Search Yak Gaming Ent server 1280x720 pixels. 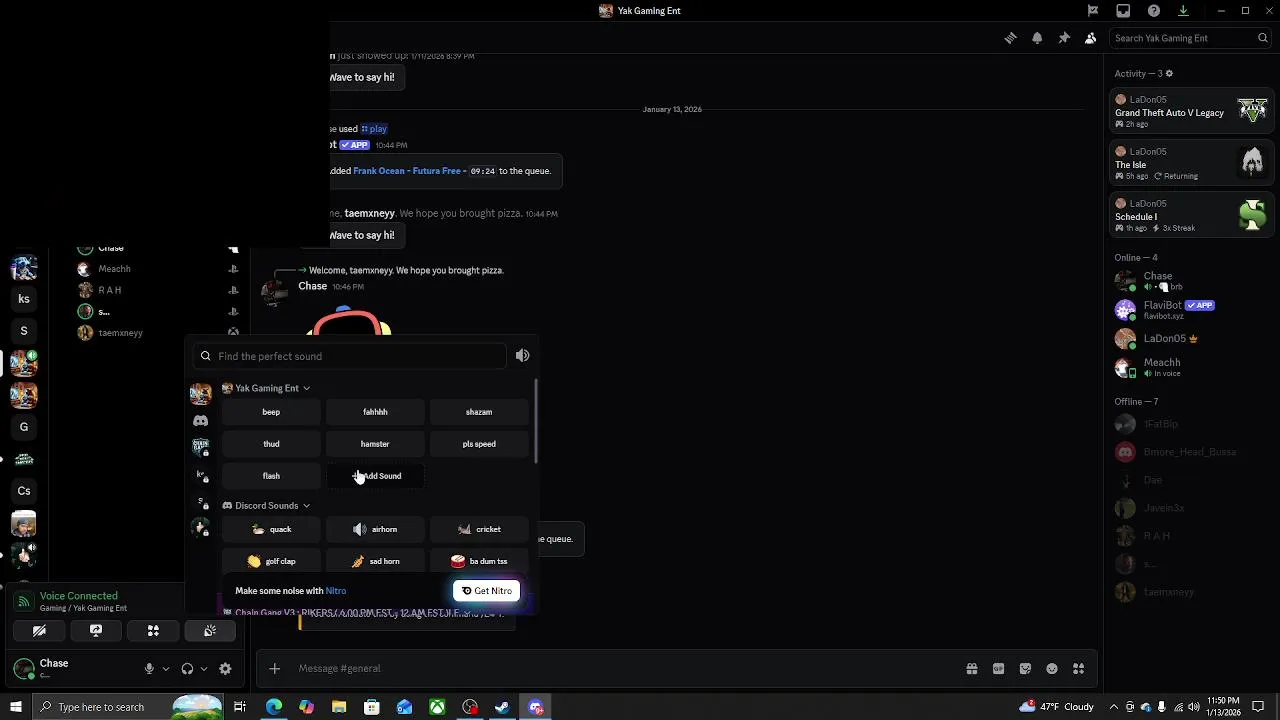coord(1190,38)
